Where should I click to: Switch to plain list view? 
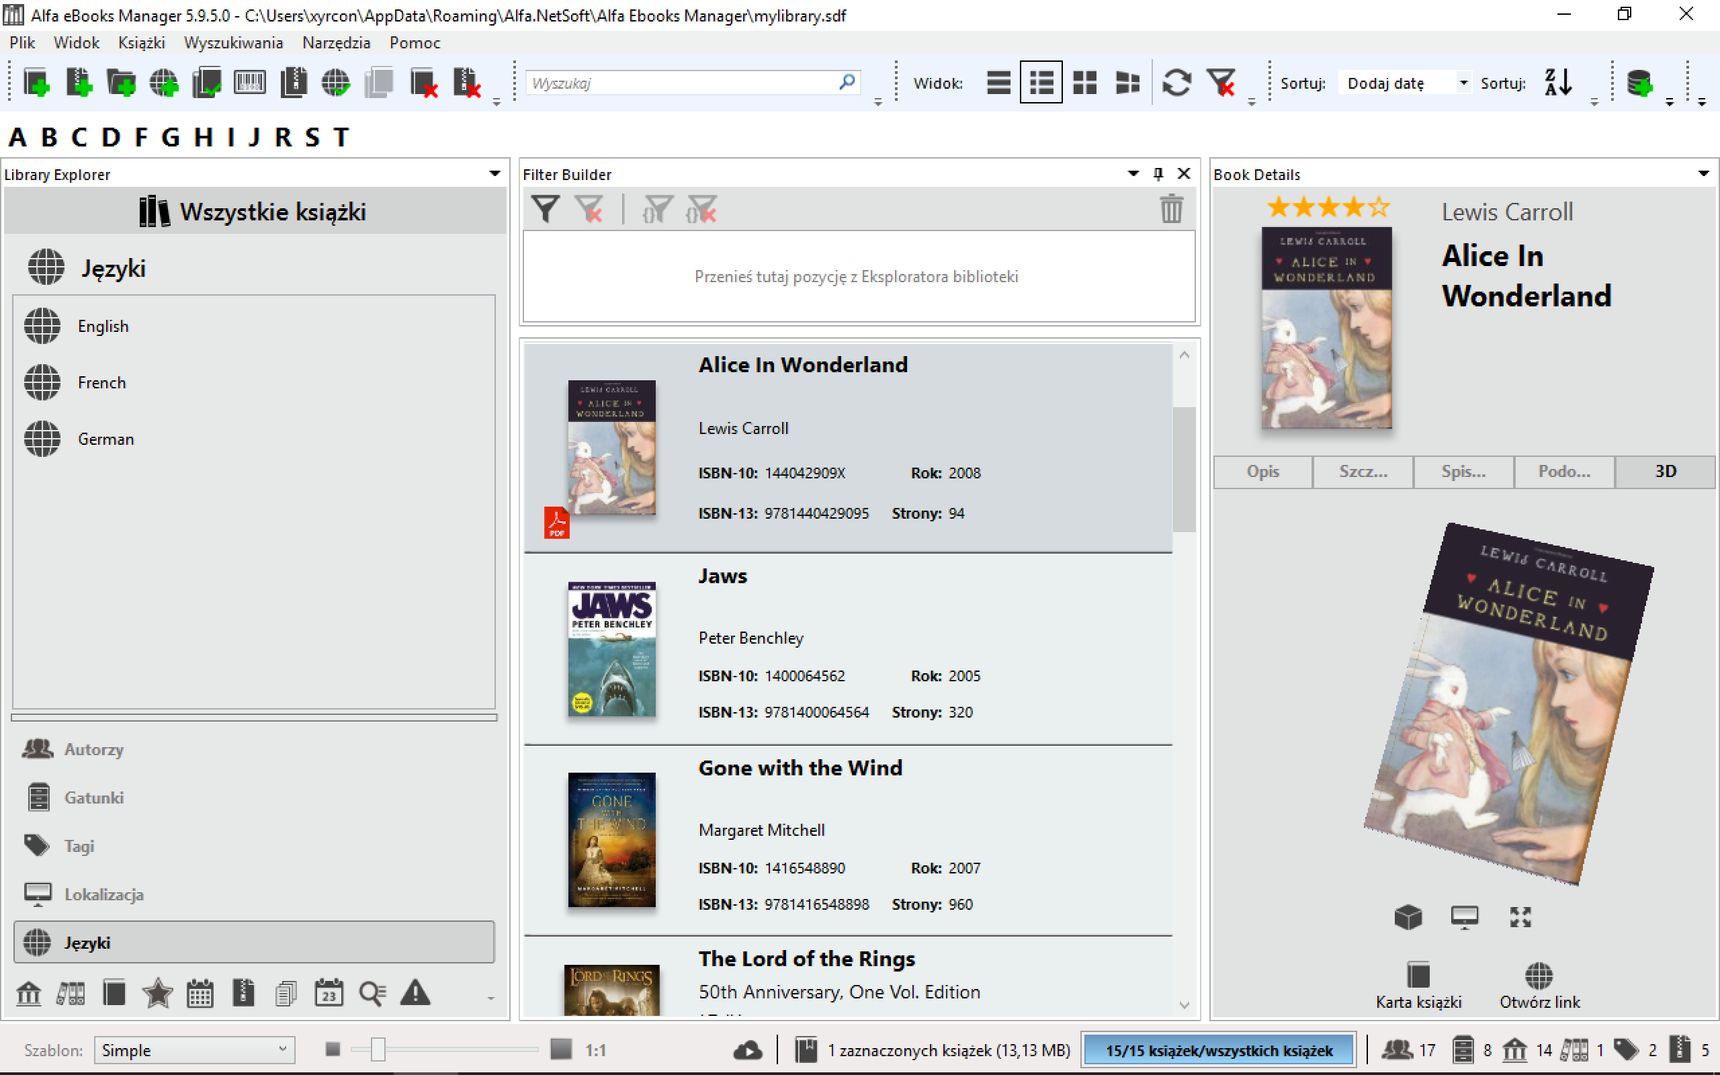tap(998, 83)
